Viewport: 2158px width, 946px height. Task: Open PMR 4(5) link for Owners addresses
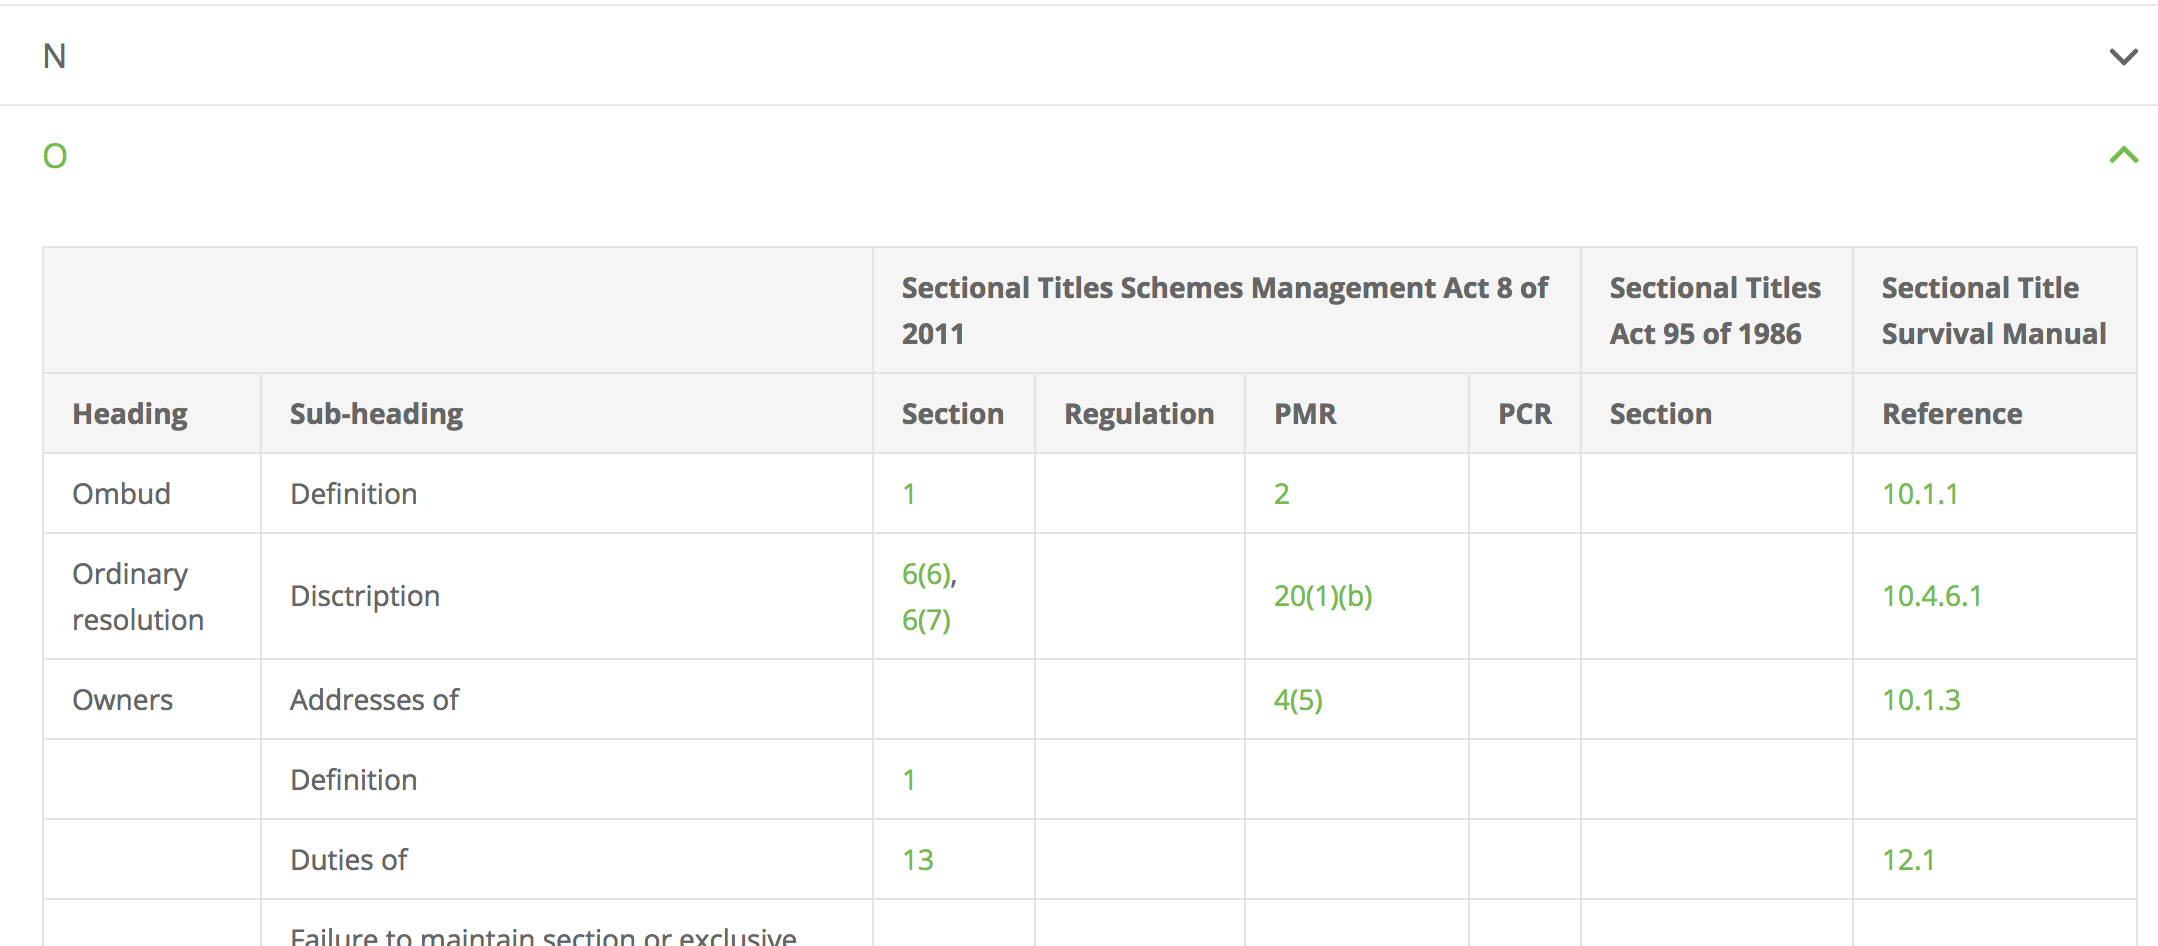(1297, 700)
